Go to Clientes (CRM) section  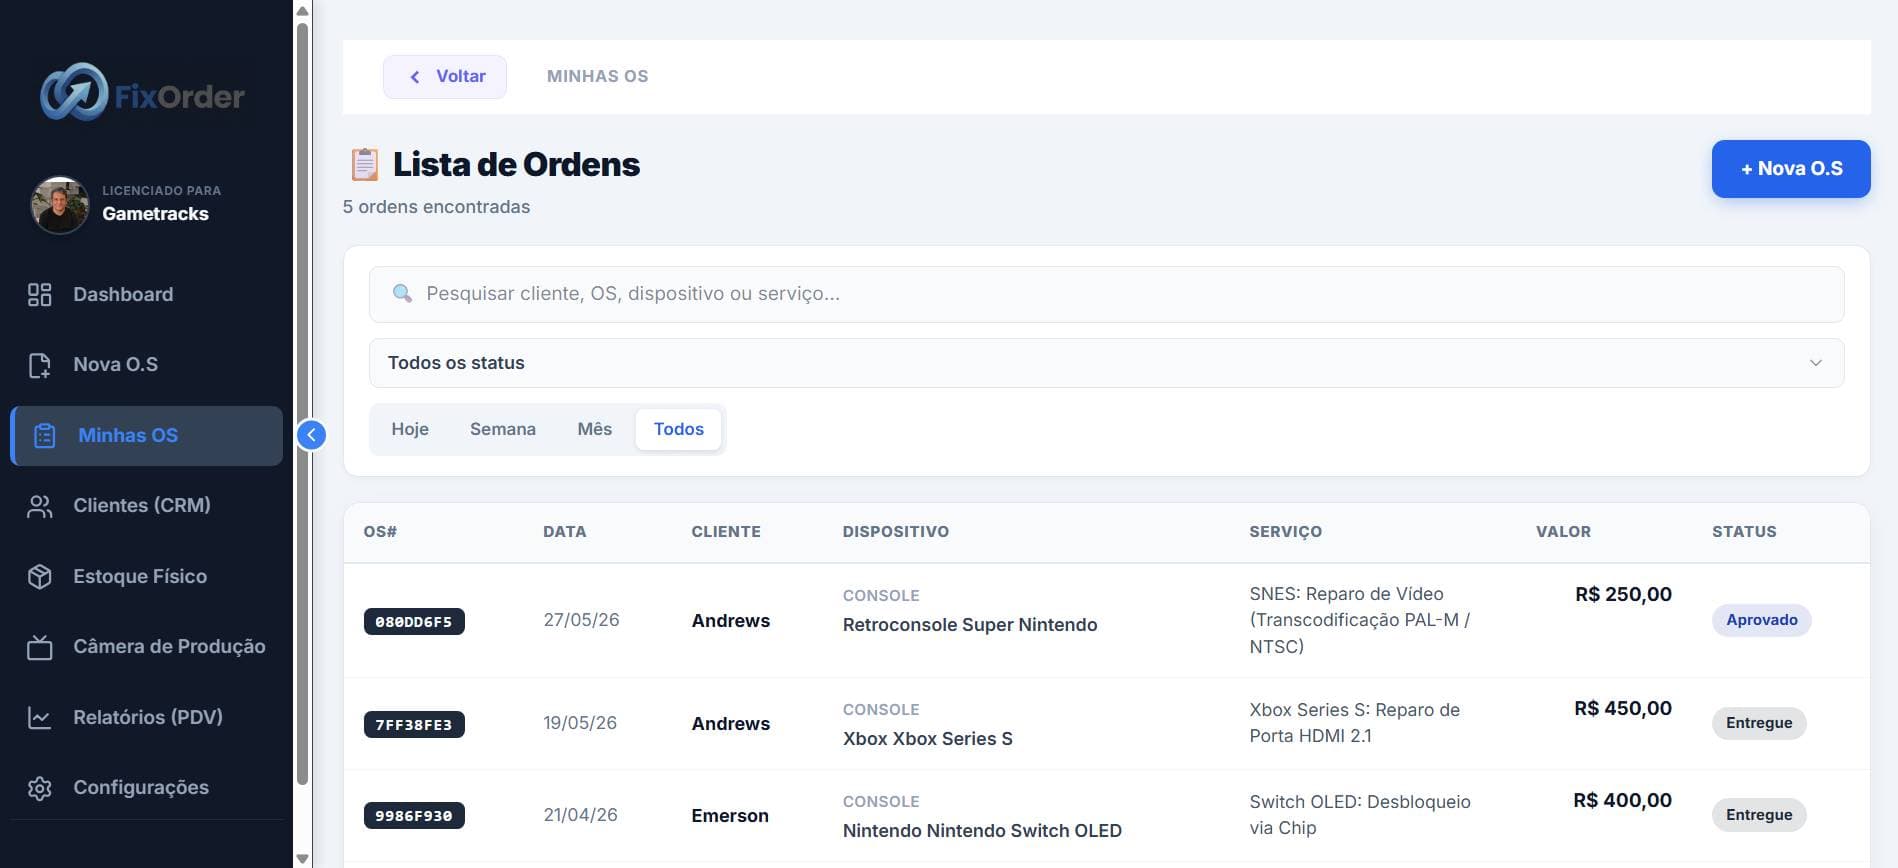tap(146, 506)
